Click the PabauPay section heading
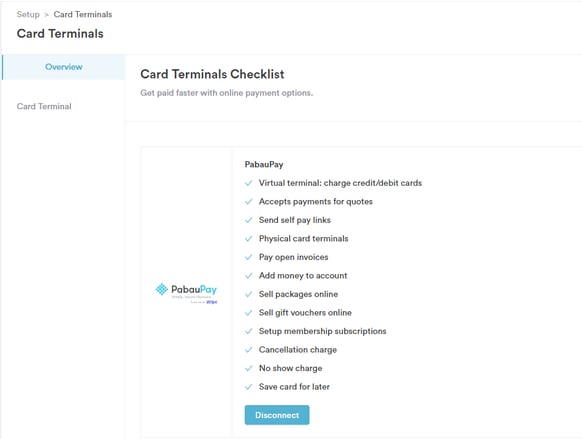The image size is (582, 439). [264, 164]
